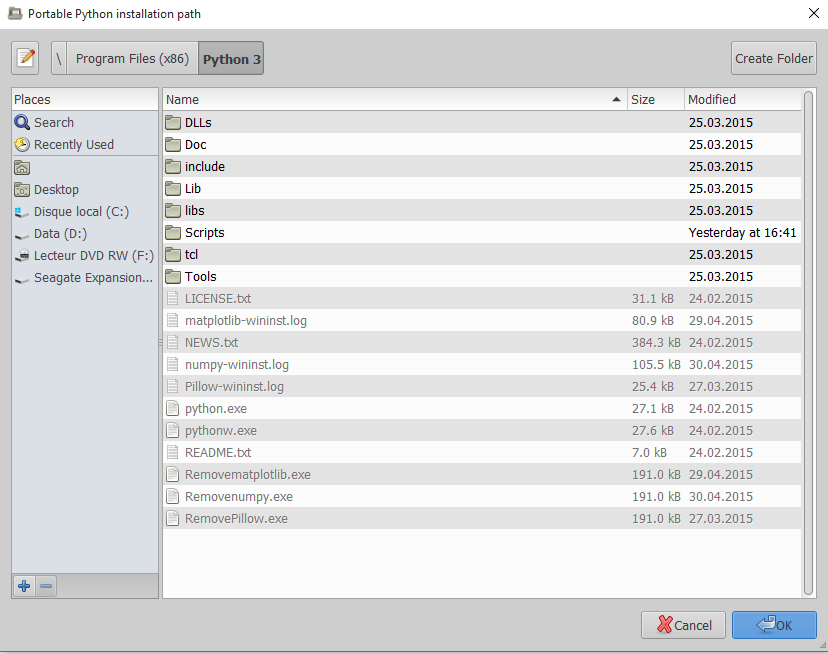Viewport: 828px width, 654px height.
Task: Click the Search magnifier icon in Places
Action: [x=22, y=123]
